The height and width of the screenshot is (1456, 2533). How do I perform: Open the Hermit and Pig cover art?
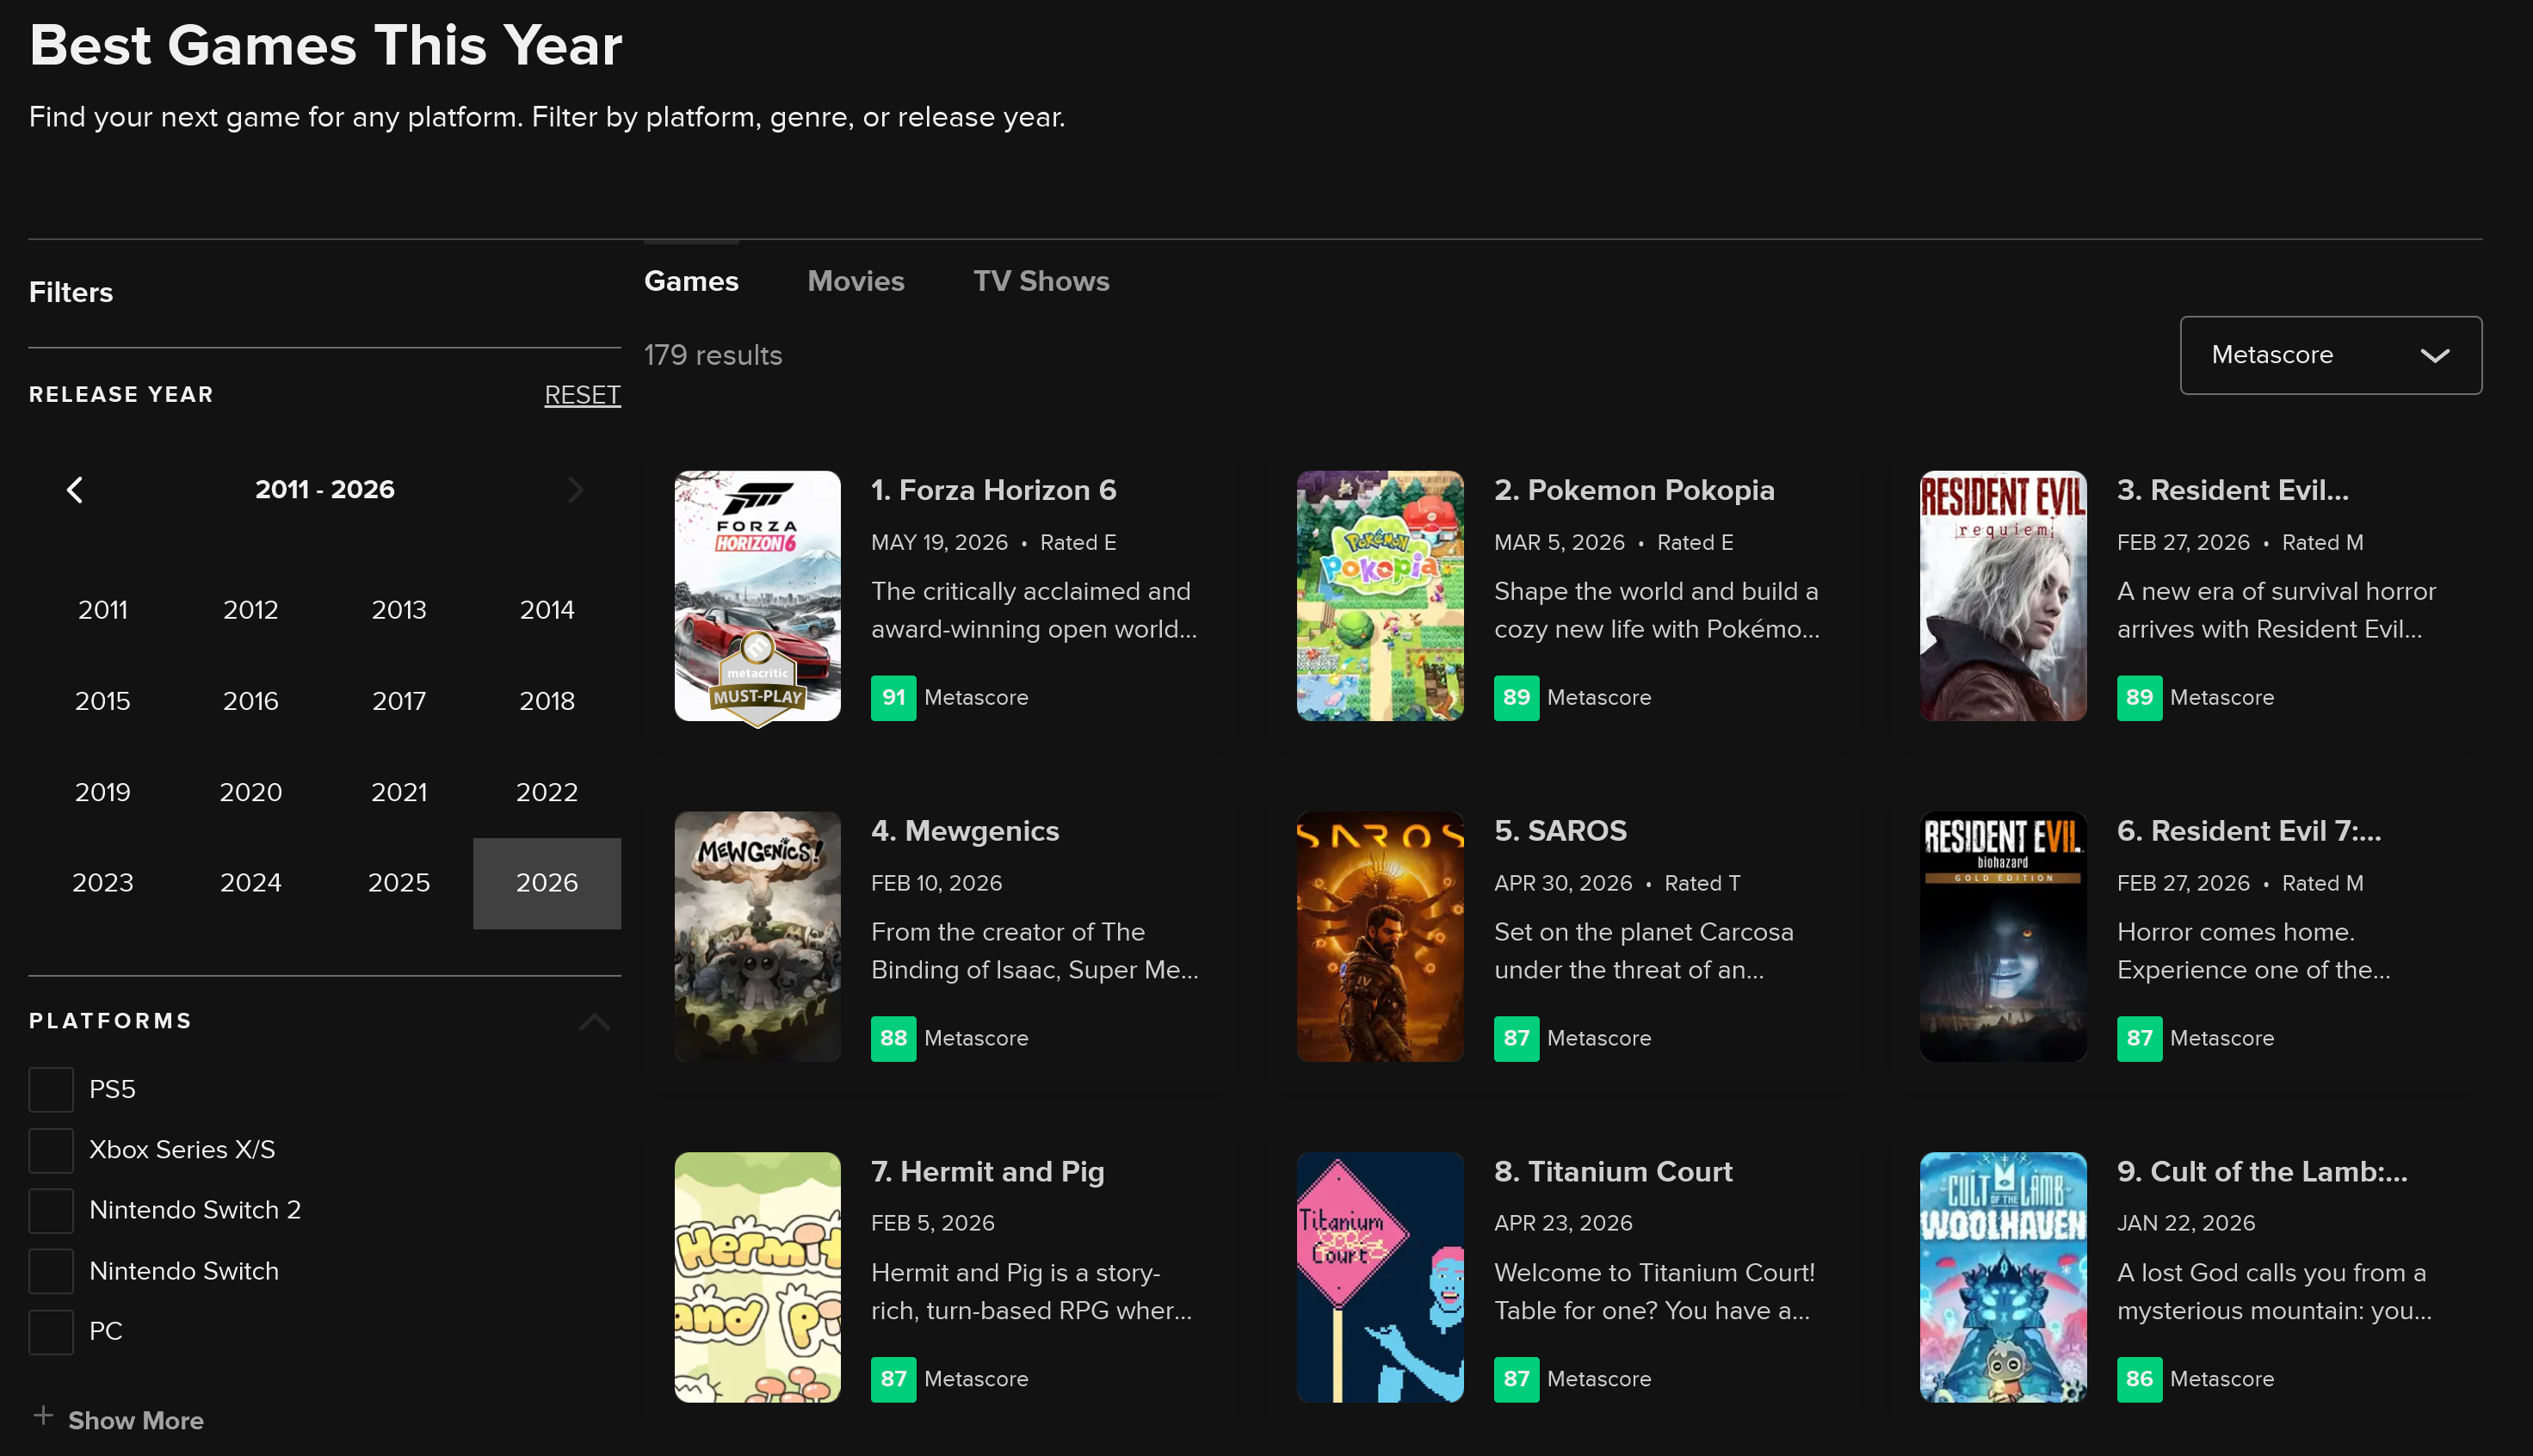757,1278
